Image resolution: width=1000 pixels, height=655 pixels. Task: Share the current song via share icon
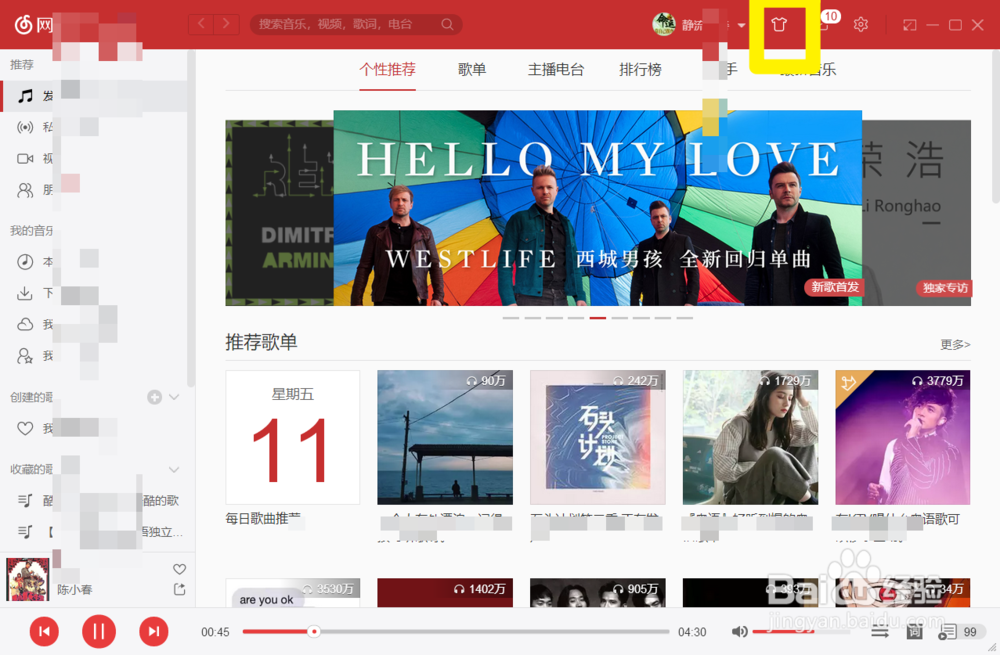tap(180, 589)
